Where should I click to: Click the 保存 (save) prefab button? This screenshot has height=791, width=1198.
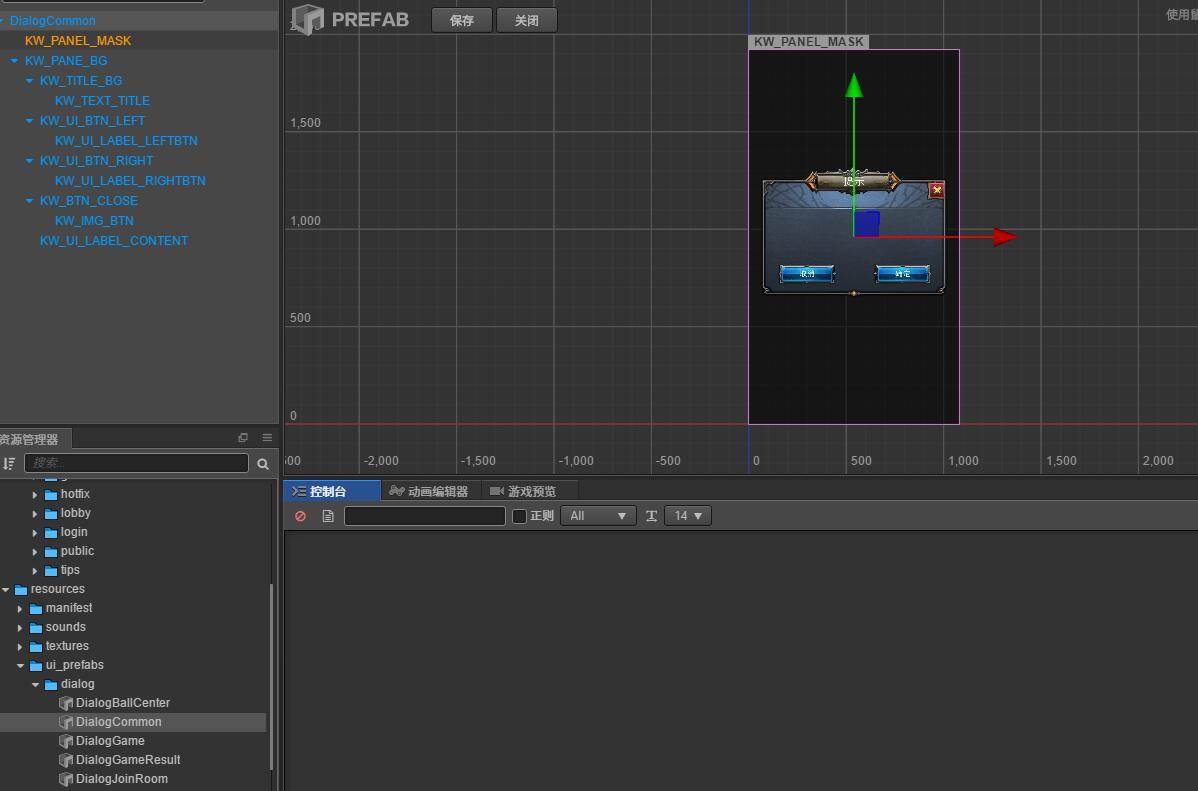[x=461, y=21]
